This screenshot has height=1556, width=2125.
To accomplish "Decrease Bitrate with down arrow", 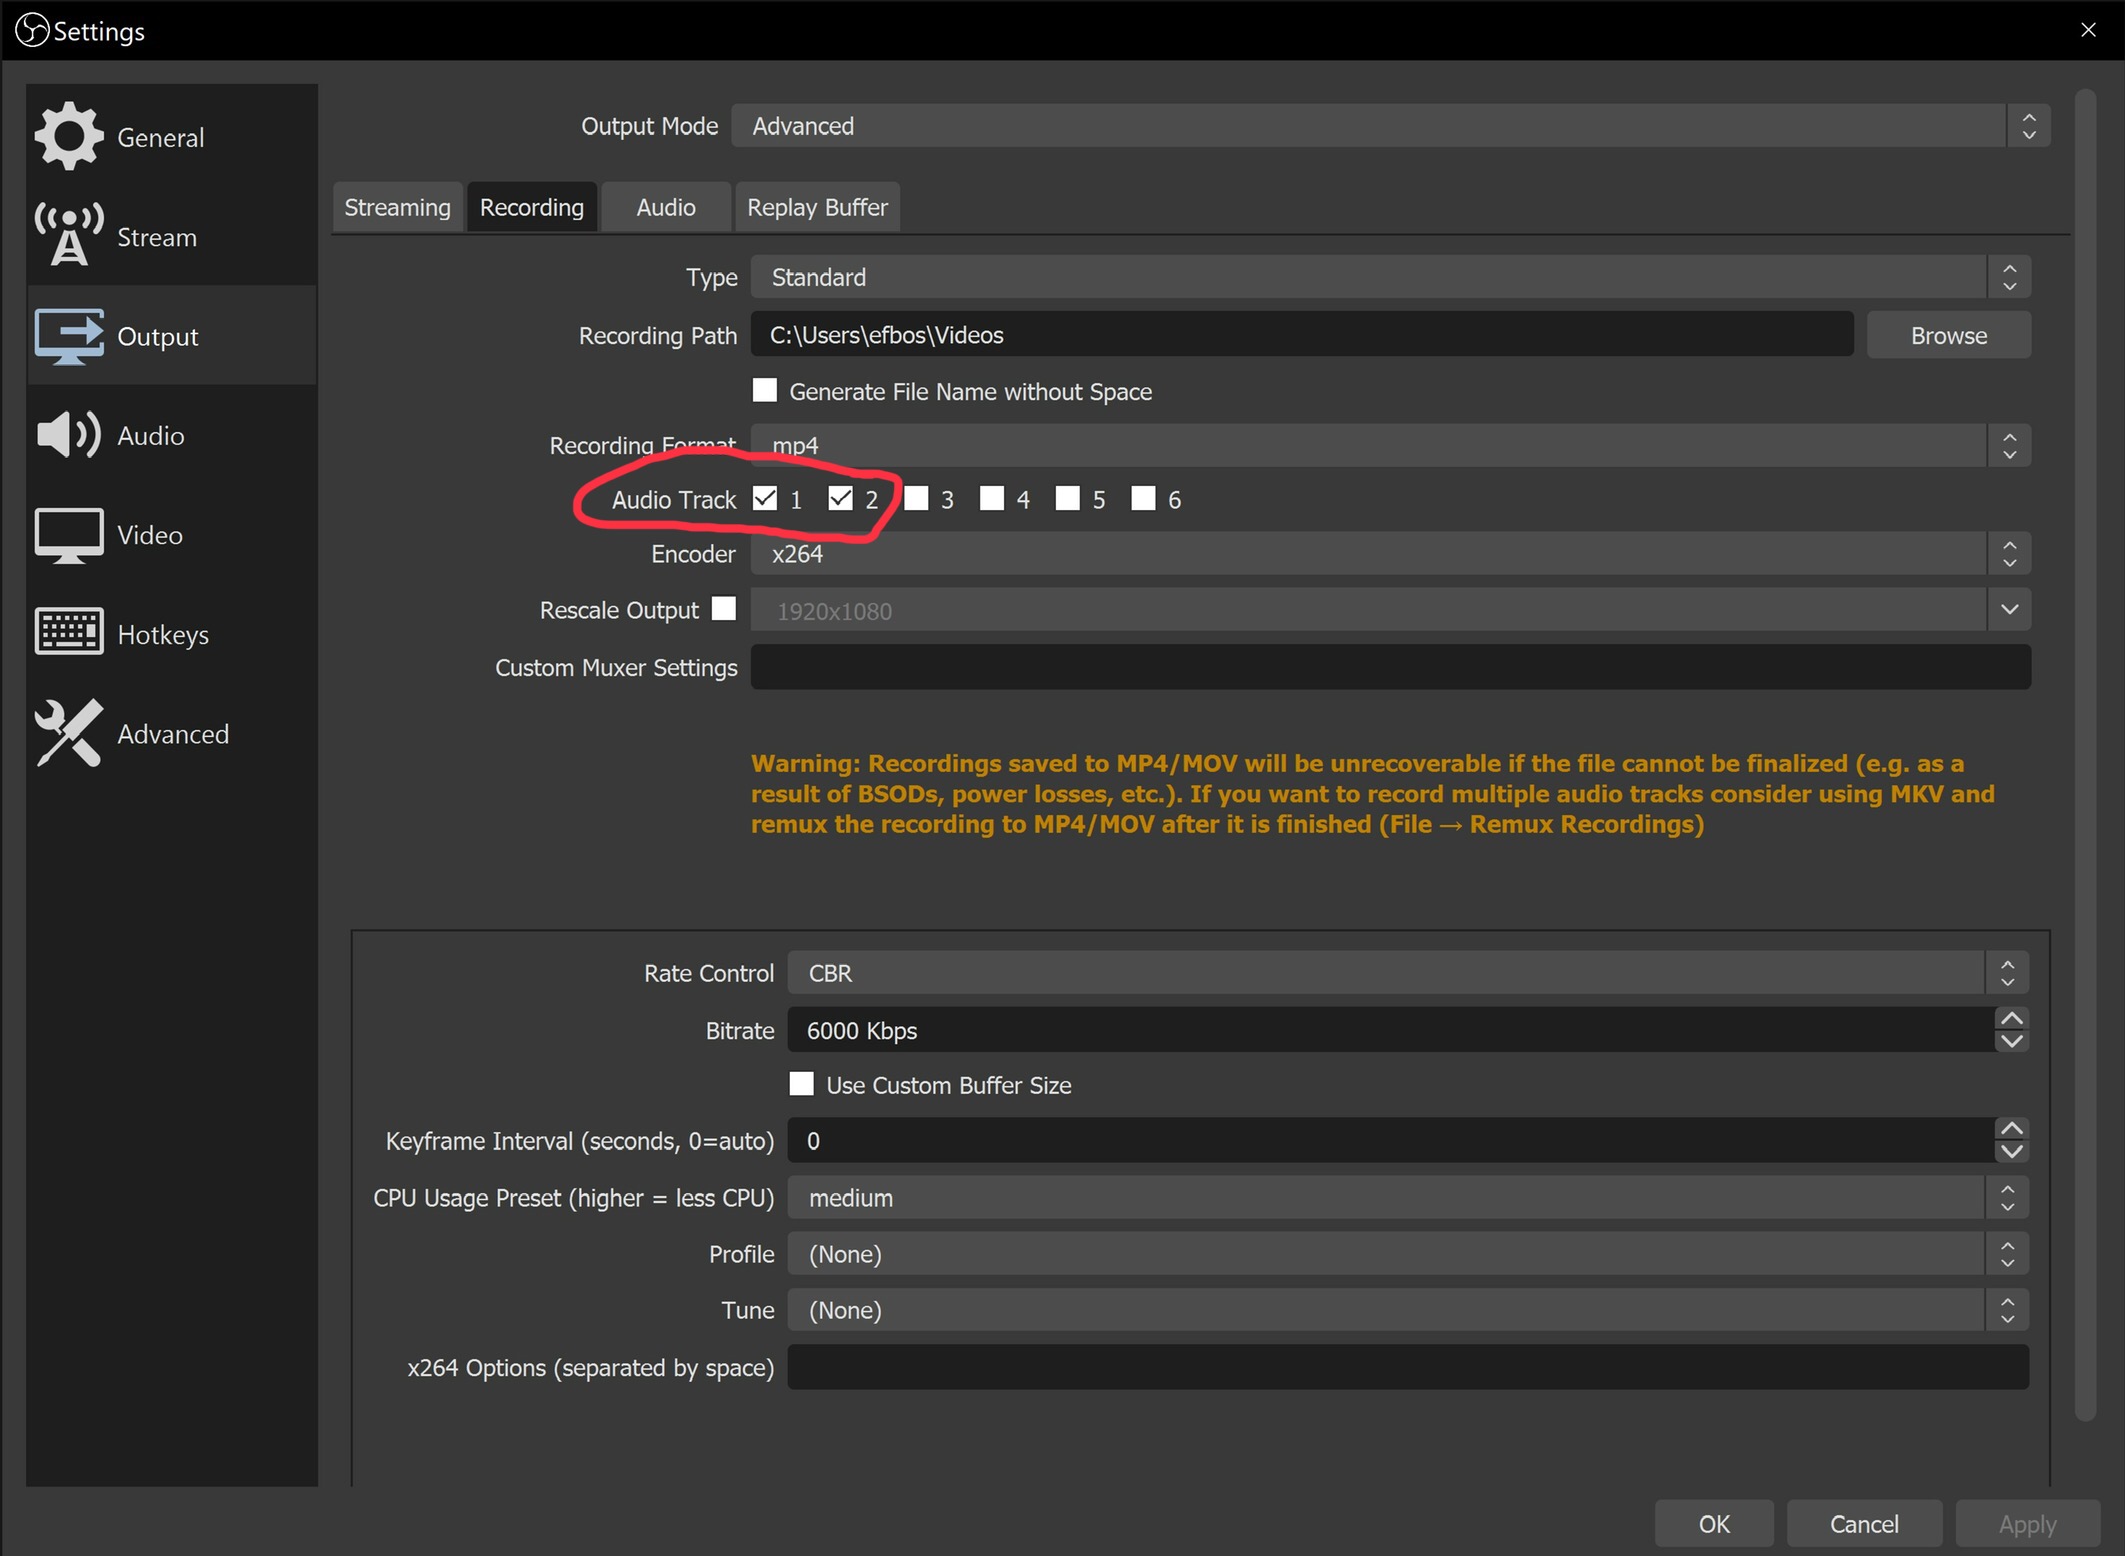I will coord(2011,1041).
